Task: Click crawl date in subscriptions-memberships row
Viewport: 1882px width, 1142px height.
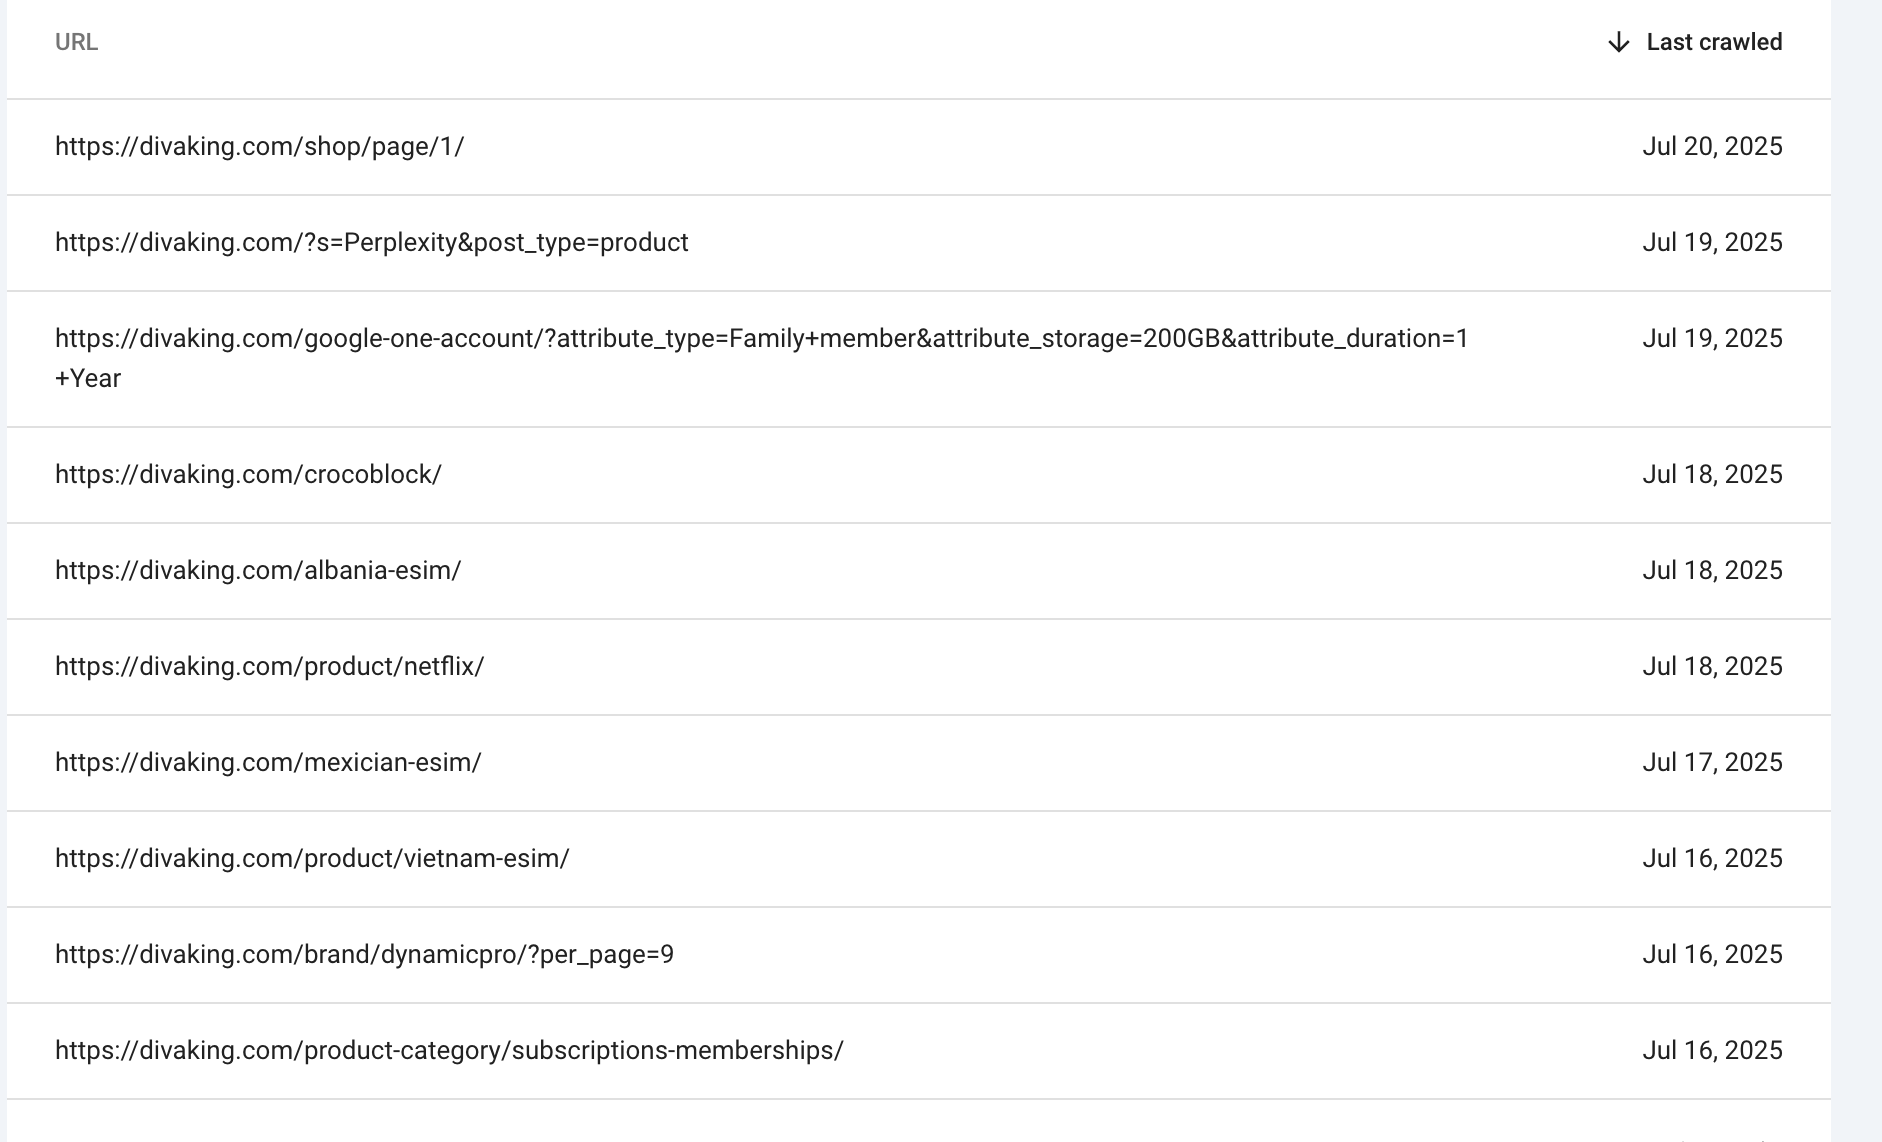Action: (1712, 1051)
